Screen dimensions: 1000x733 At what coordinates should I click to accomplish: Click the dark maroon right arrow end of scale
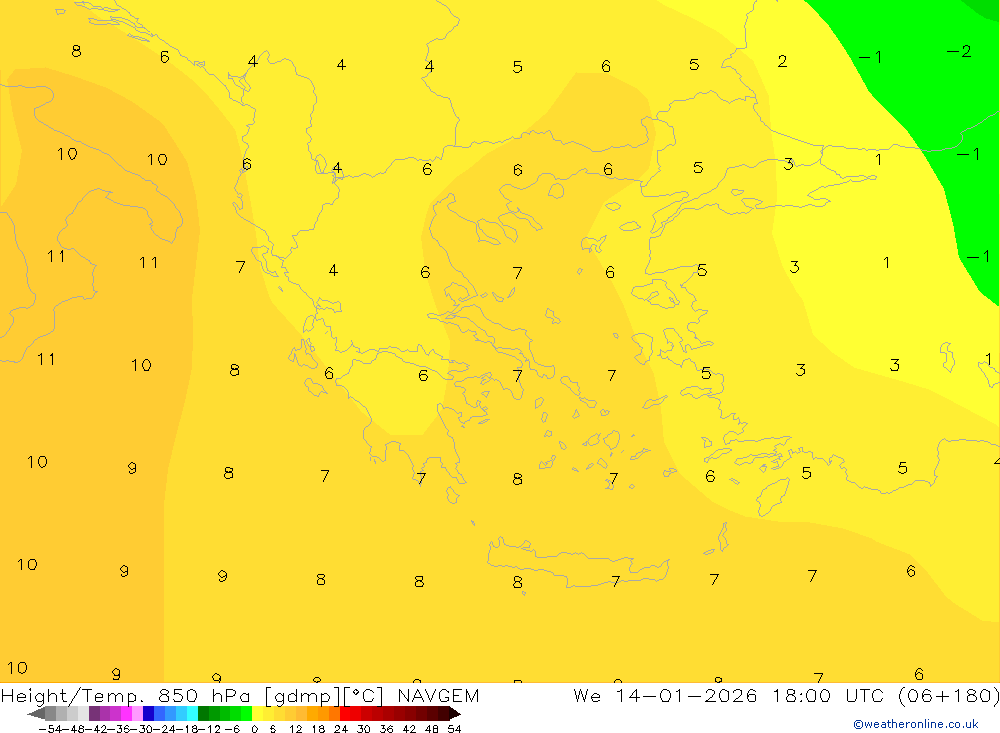coord(454,713)
